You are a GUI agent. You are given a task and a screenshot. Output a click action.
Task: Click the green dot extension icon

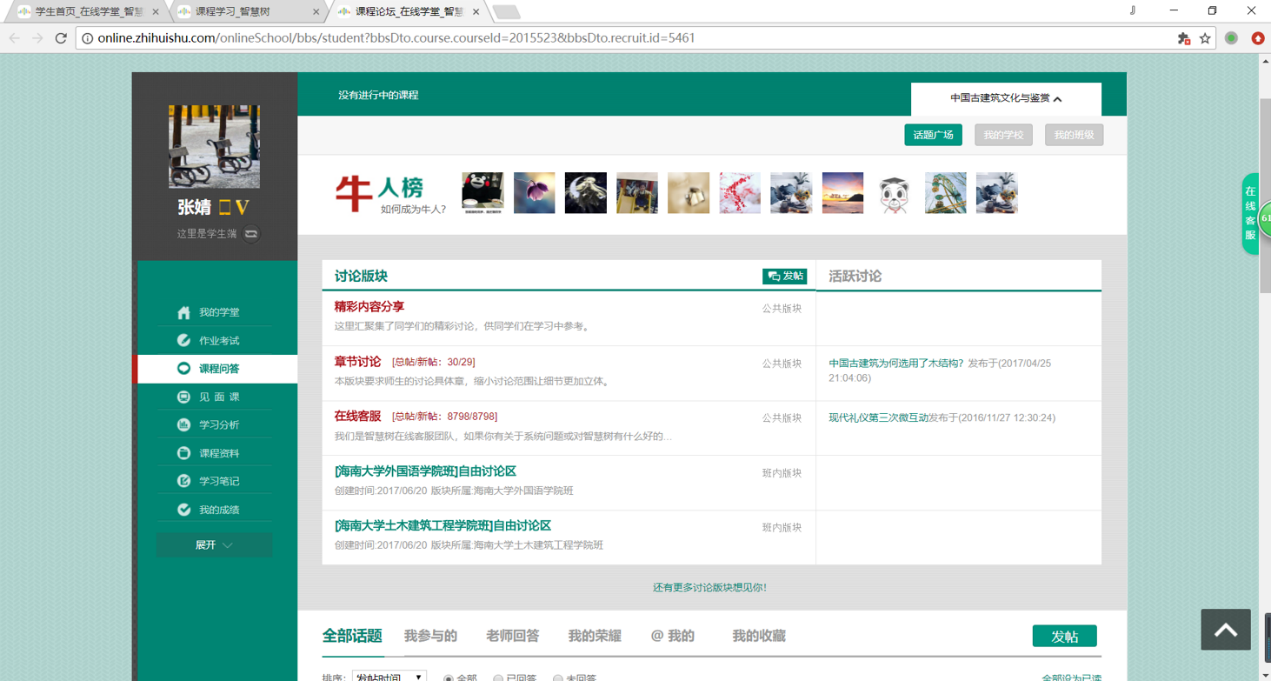(1231, 38)
